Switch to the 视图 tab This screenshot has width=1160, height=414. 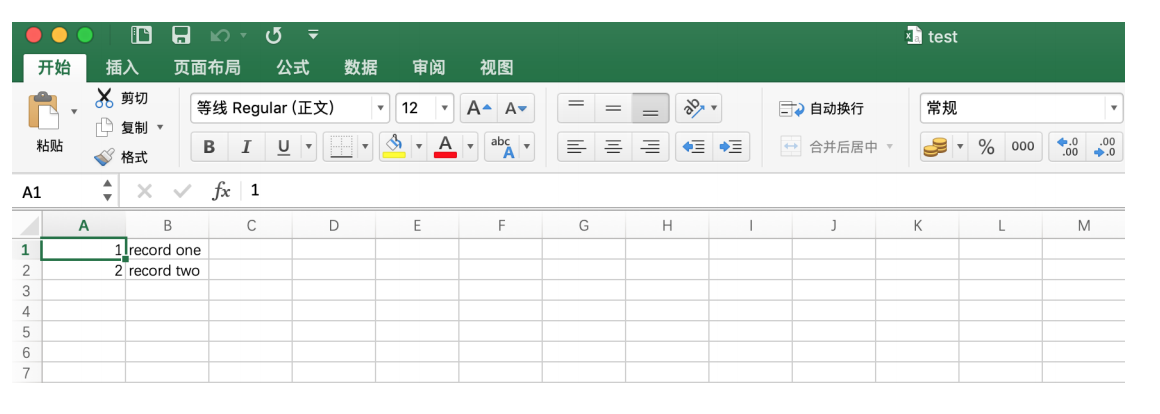(496, 68)
